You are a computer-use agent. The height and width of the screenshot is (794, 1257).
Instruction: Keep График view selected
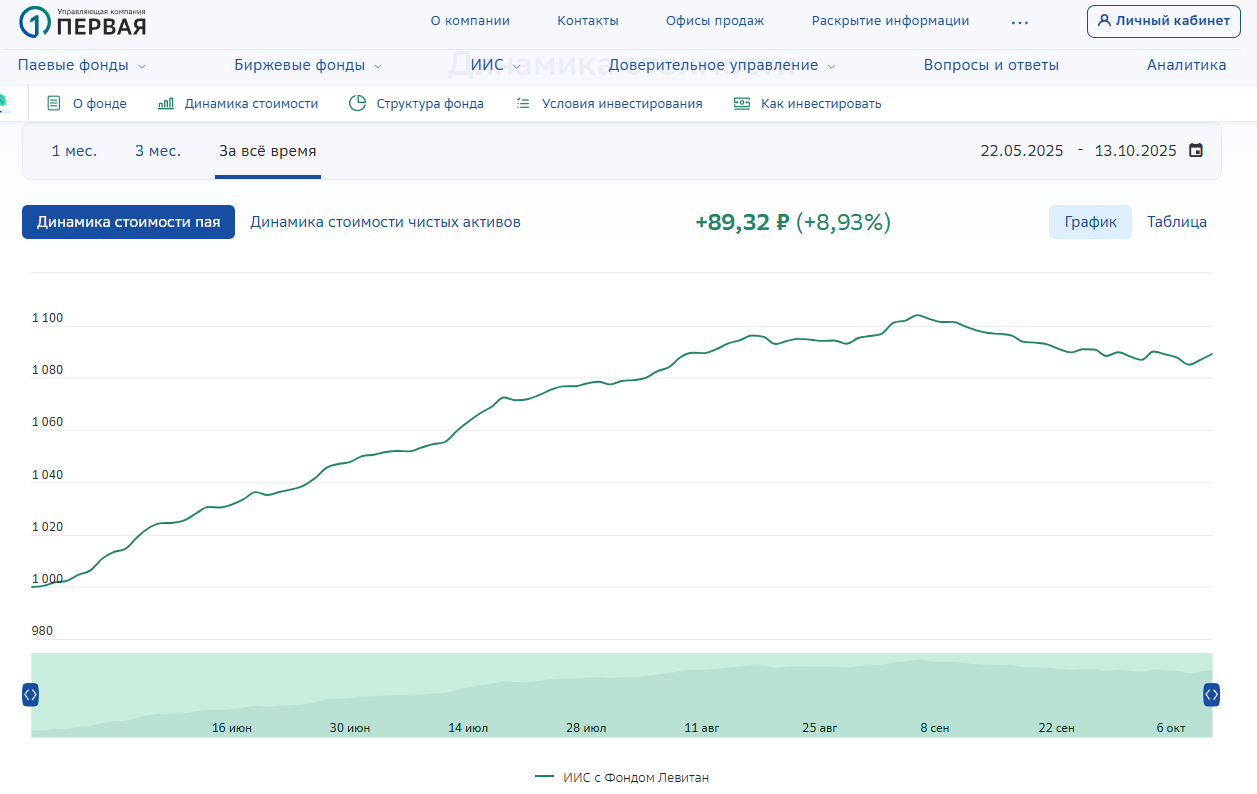[1090, 221]
